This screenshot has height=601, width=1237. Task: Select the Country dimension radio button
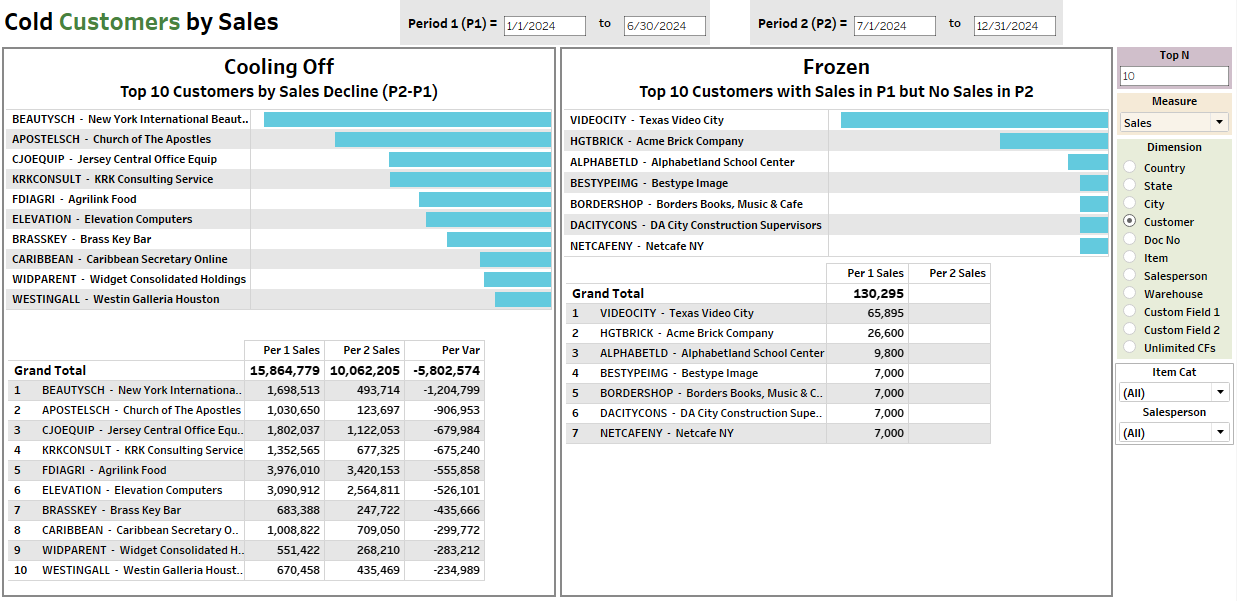tap(1130, 168)
